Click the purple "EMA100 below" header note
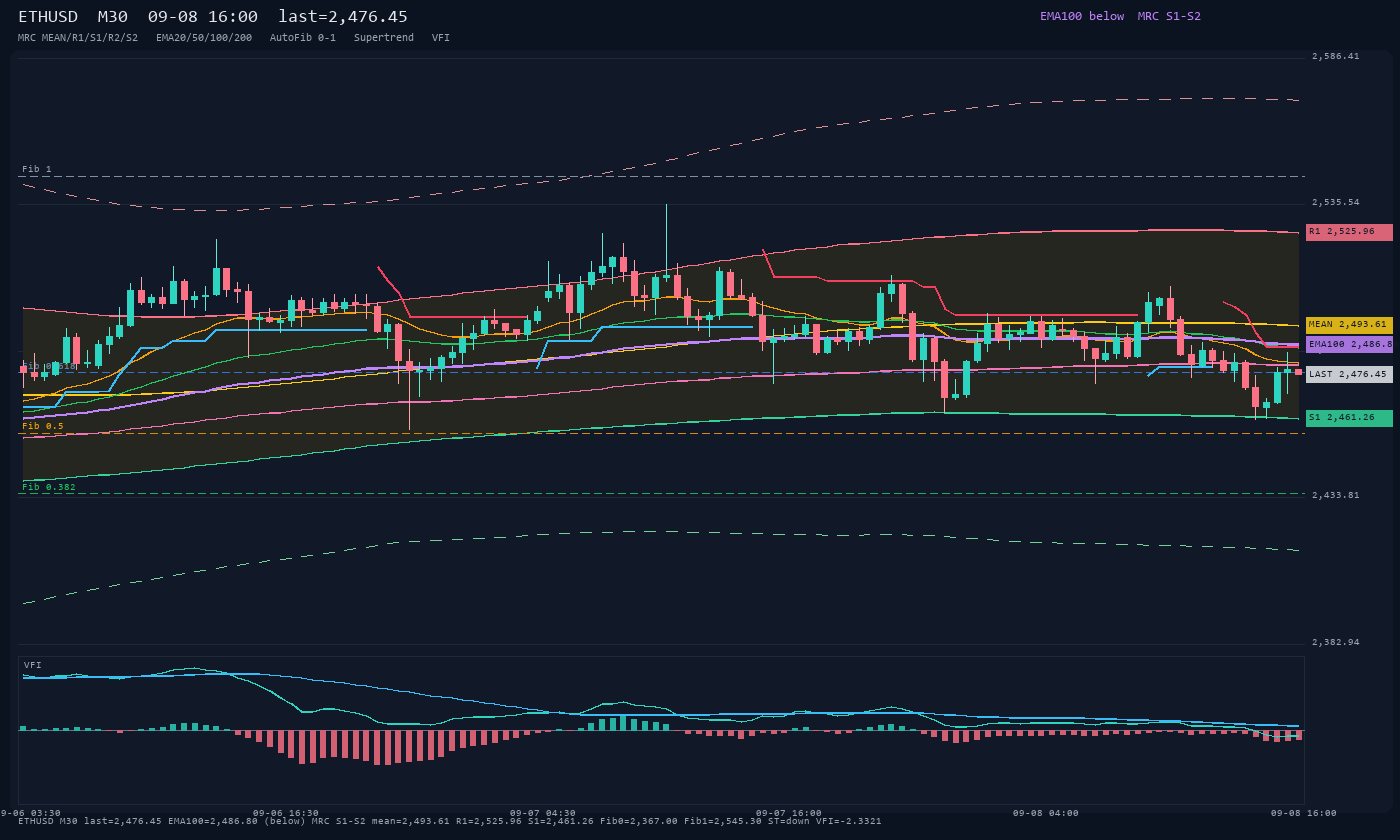The image size is (1400, 840). (1082, 16)
